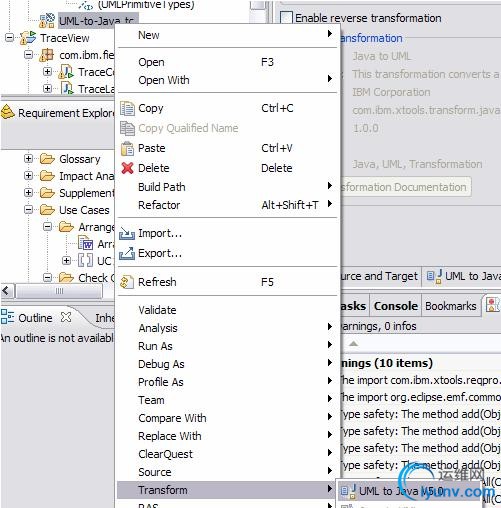Expand the Glossary folder
The image size is (501, 508).
pyautogui.click(x=29, y=158)
